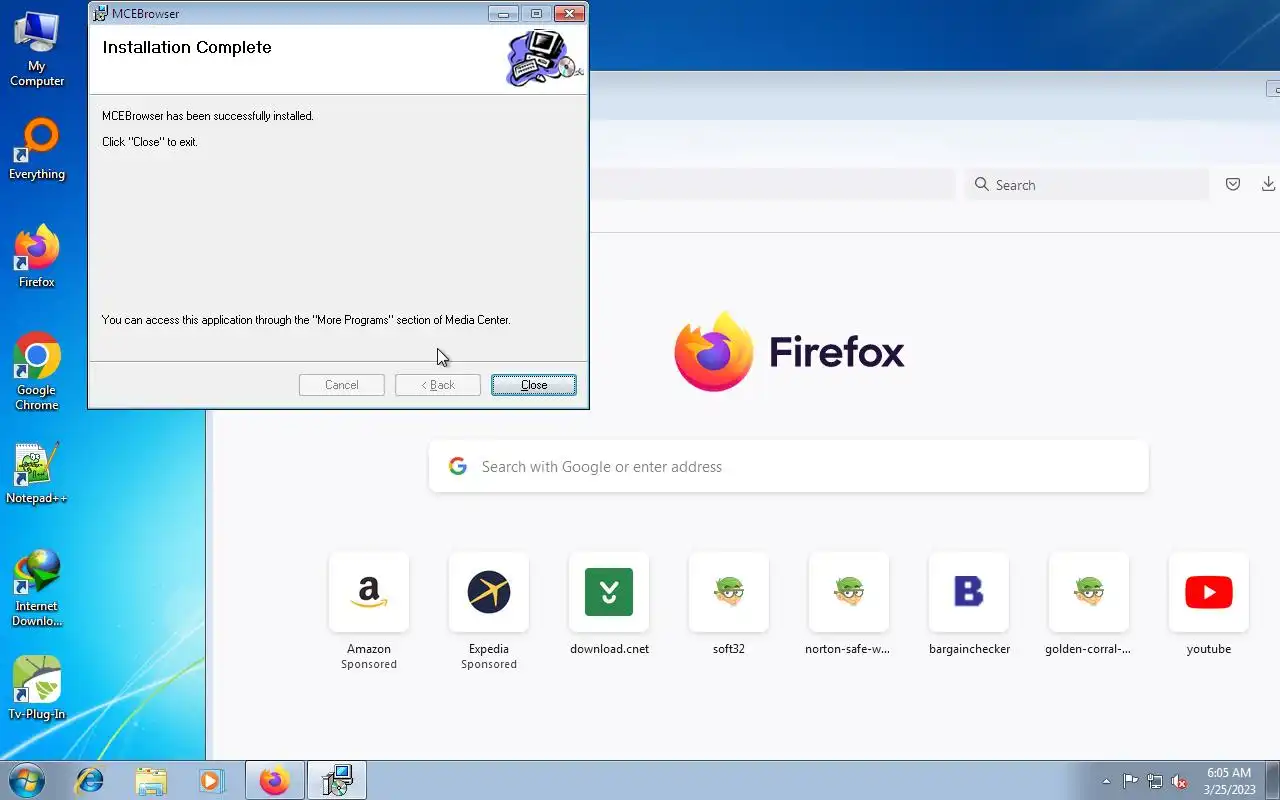Select the MCEBrowser installer taskbar button

(x=337, y=780)
